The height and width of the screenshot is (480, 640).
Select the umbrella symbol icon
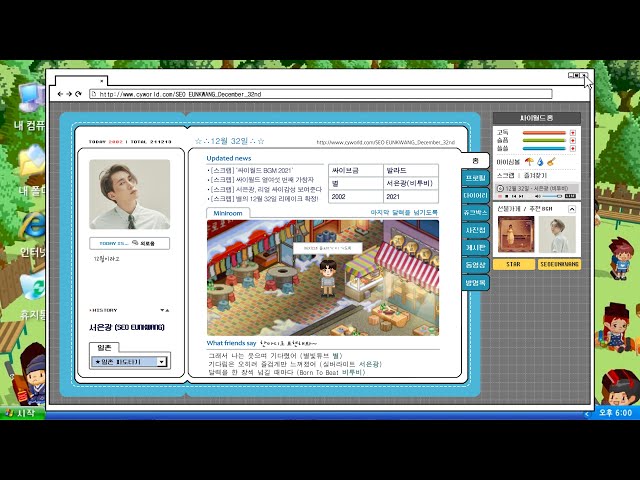(529, 162)
